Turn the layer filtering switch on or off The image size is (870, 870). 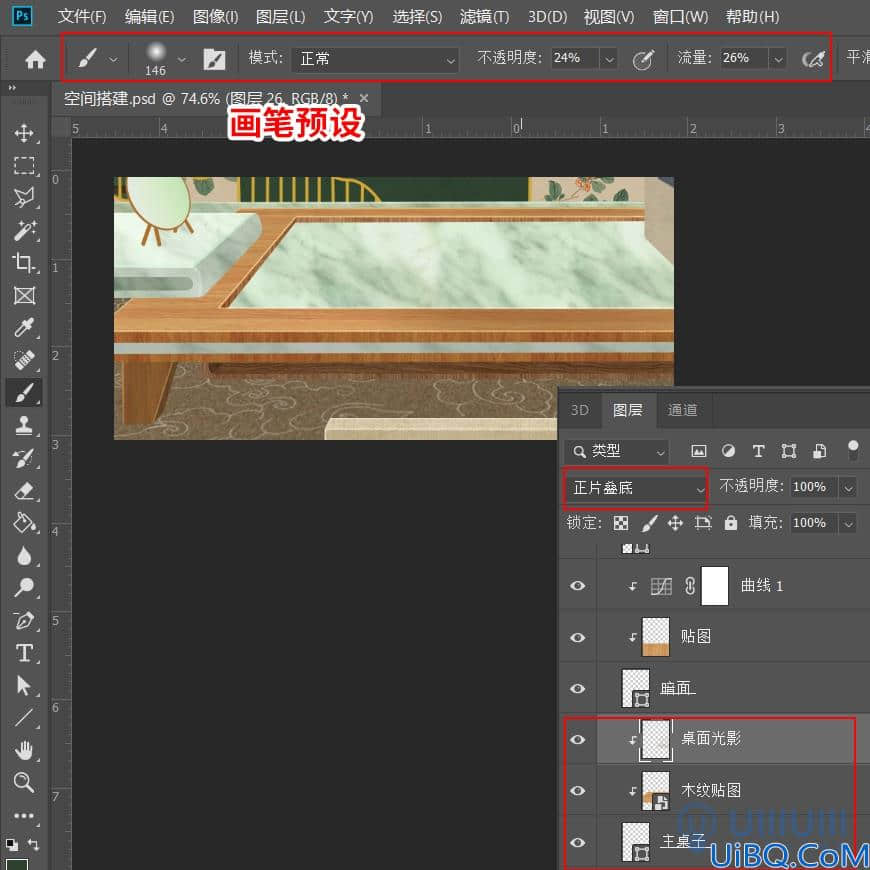click(853, 449)
